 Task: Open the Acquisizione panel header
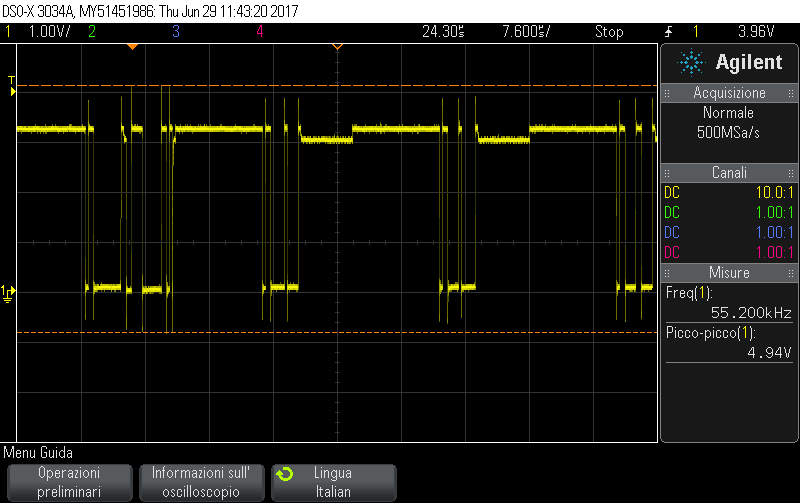[729, 93]
